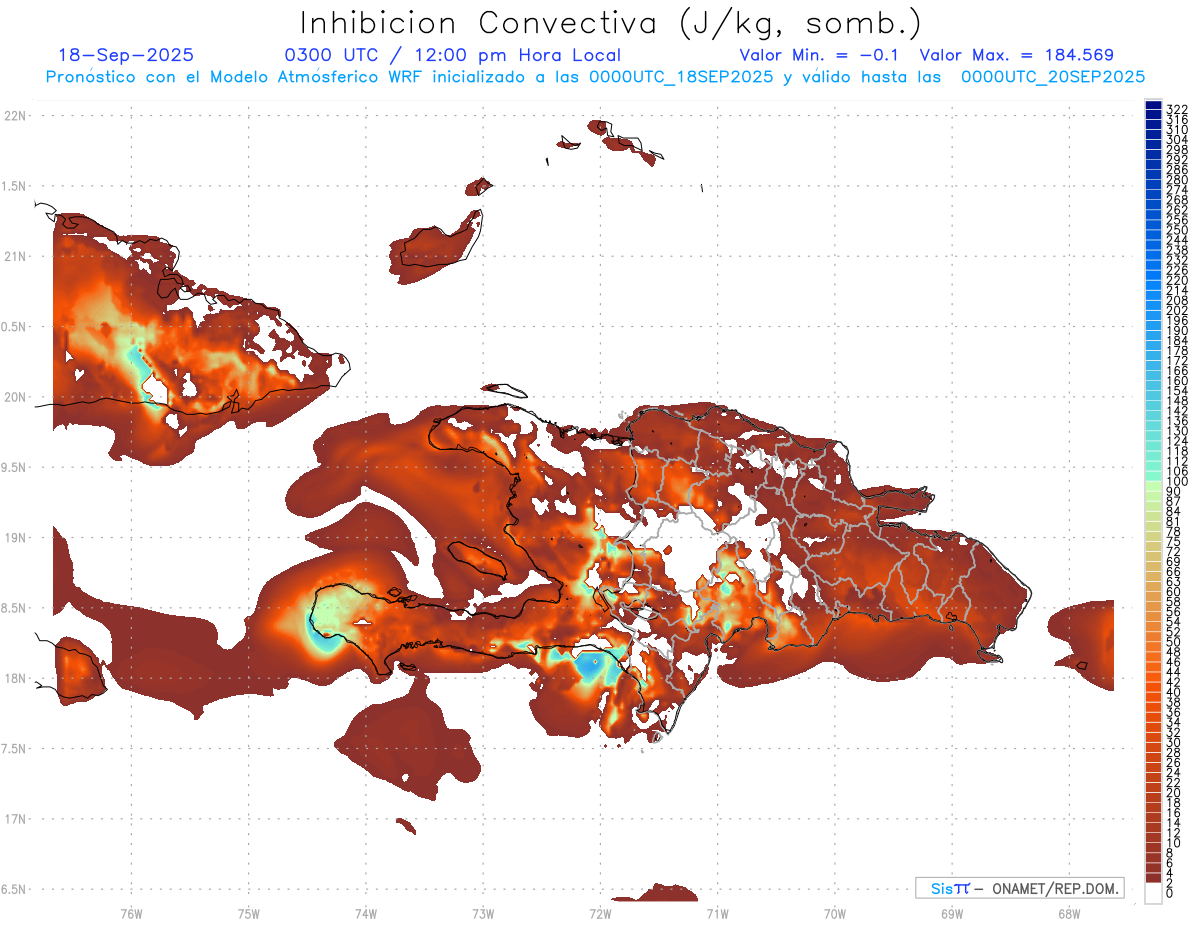The width and height of the screenshot is (1200, 927).
Task: Click the '20N' latitude label
Action: tap(14, 397)
